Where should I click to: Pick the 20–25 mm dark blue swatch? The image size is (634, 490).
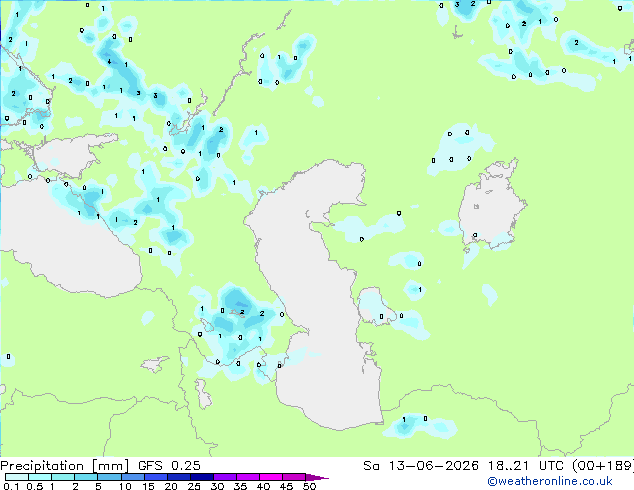coord(178,477)
